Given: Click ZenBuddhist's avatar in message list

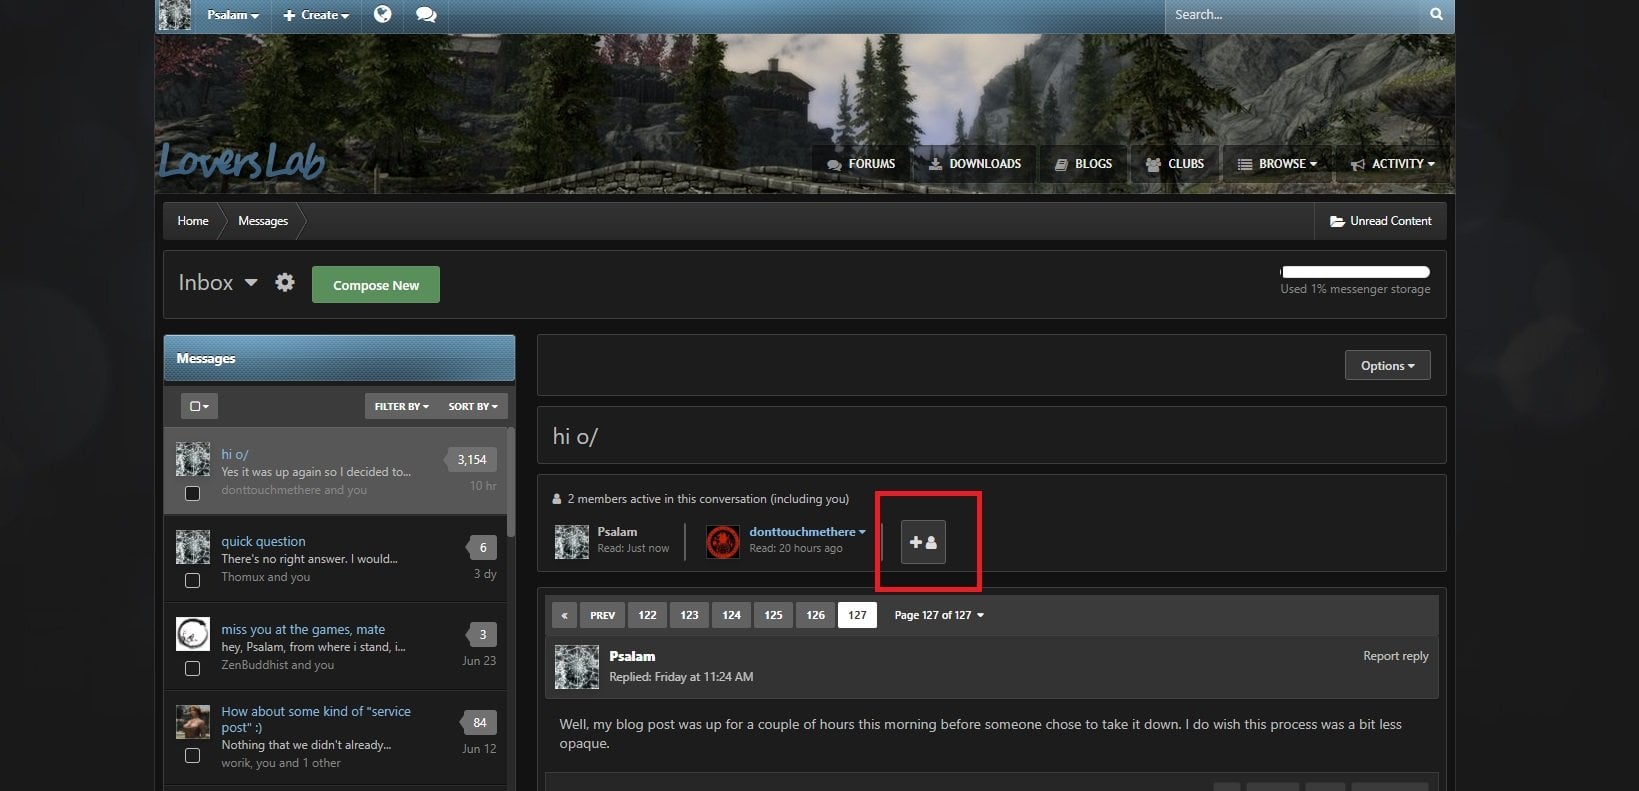Looking at the screenshot, I should point(193,634).
